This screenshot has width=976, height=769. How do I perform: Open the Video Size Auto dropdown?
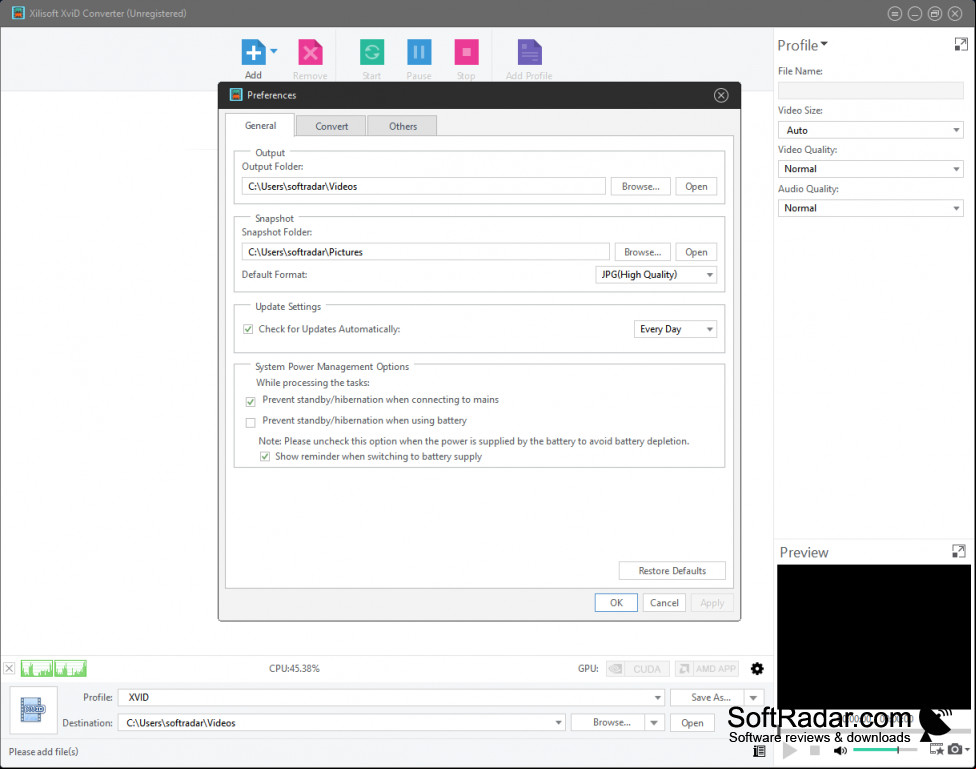(870, 130)
